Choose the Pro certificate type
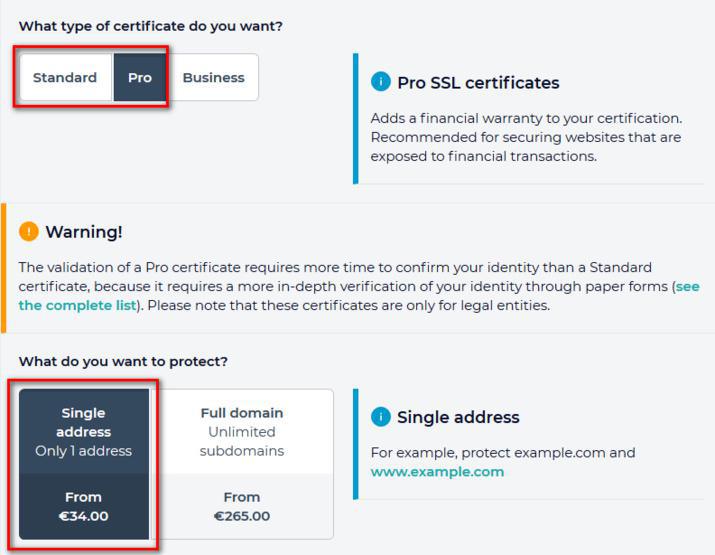Viewport: 715px width, 555px height. click(140, 78)
